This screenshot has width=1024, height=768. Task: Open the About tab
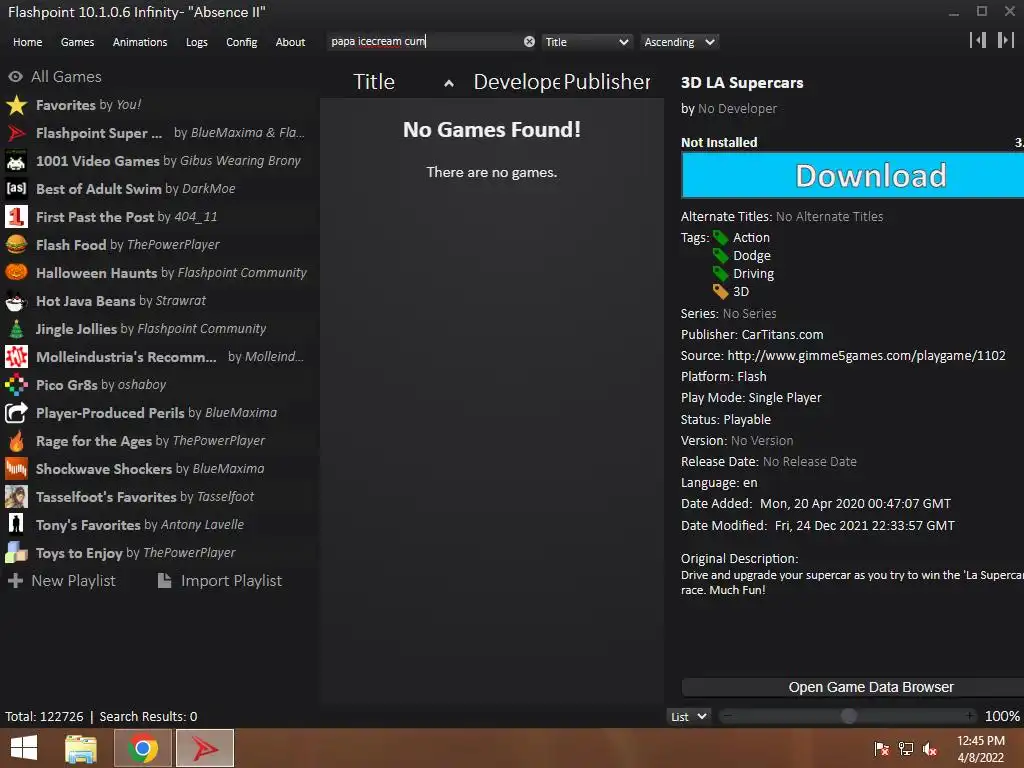coord(290,42)
